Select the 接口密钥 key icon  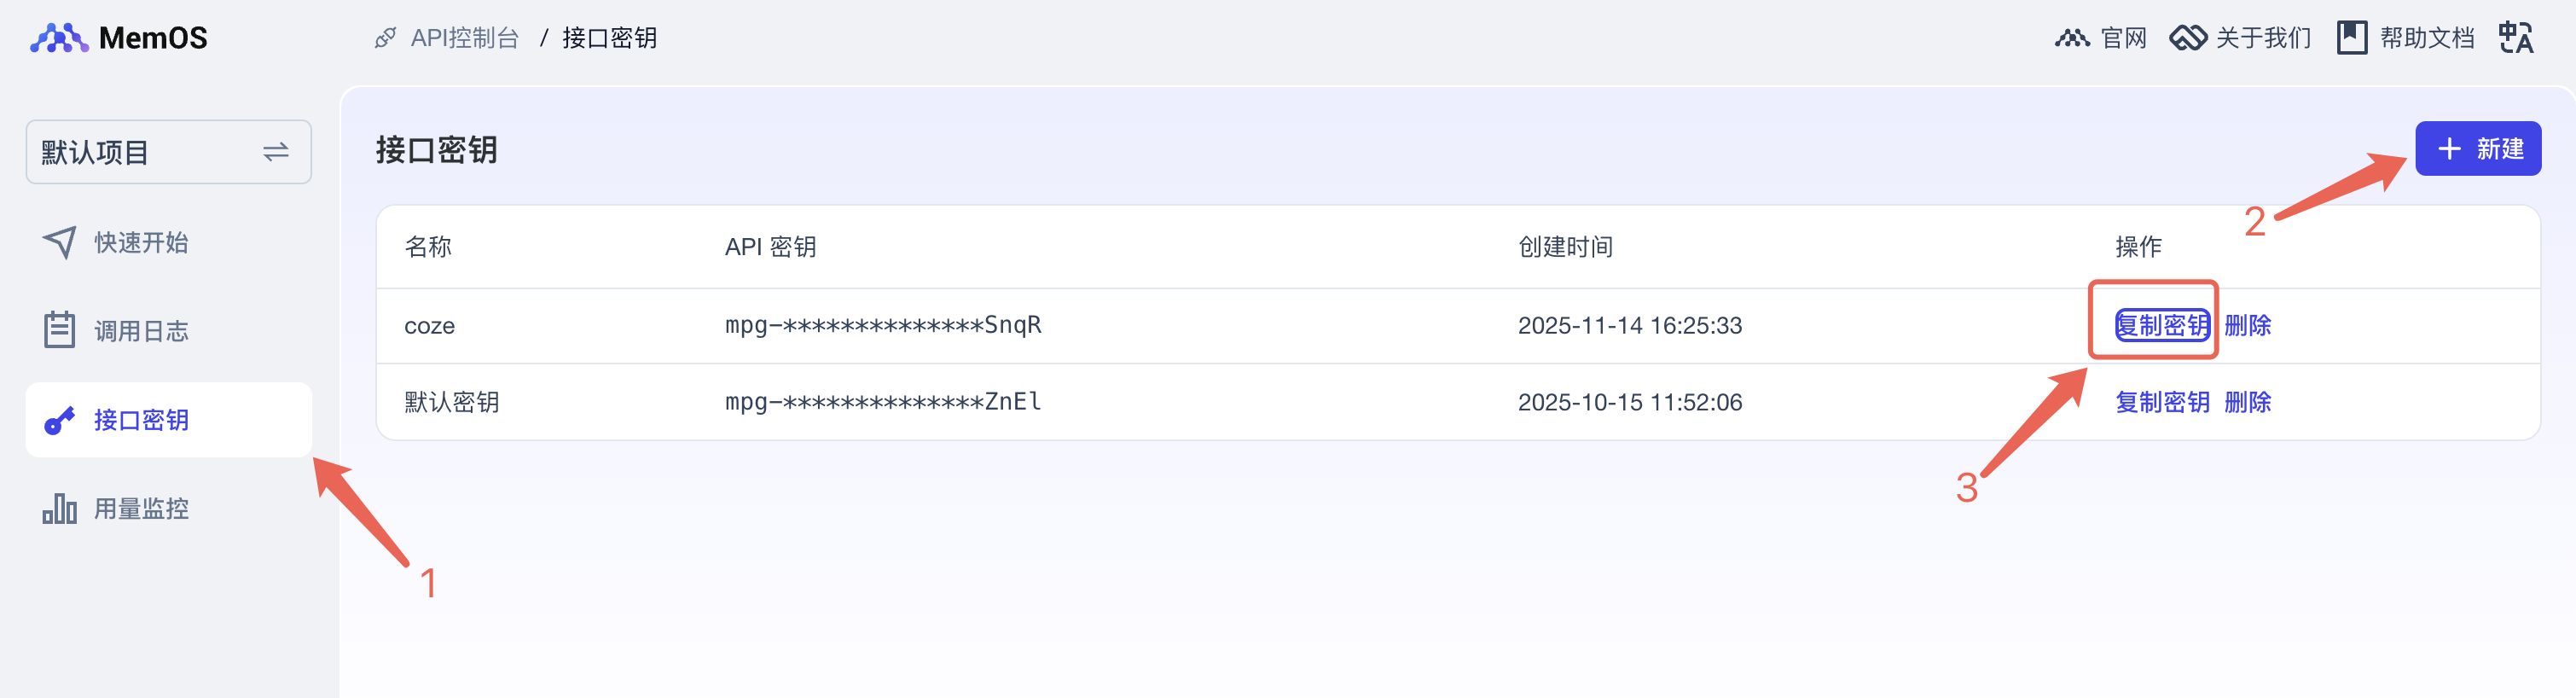[x=60, y=419]
